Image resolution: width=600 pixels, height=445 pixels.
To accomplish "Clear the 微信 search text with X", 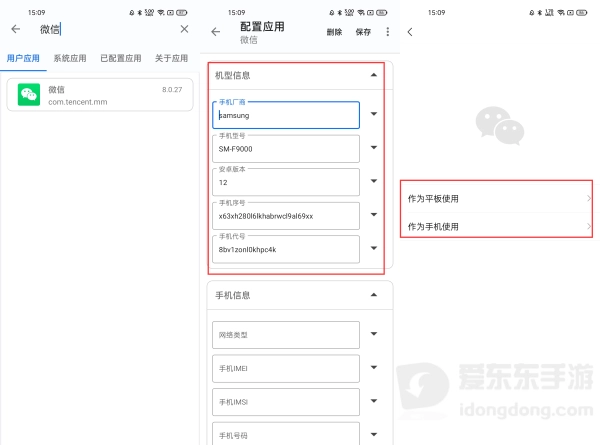I will pyautogui.click(x=184, y=29).
